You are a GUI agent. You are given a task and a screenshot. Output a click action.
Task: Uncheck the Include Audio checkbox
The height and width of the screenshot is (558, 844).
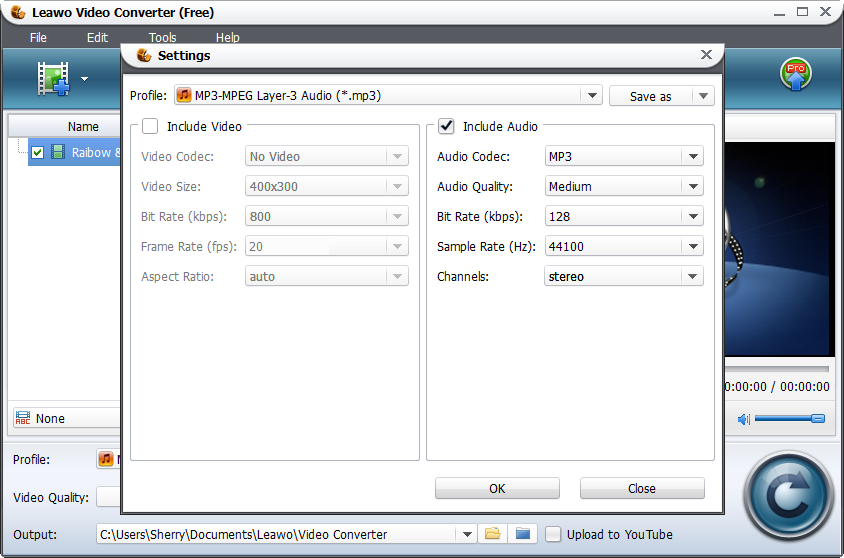click(x=446, y=126)
